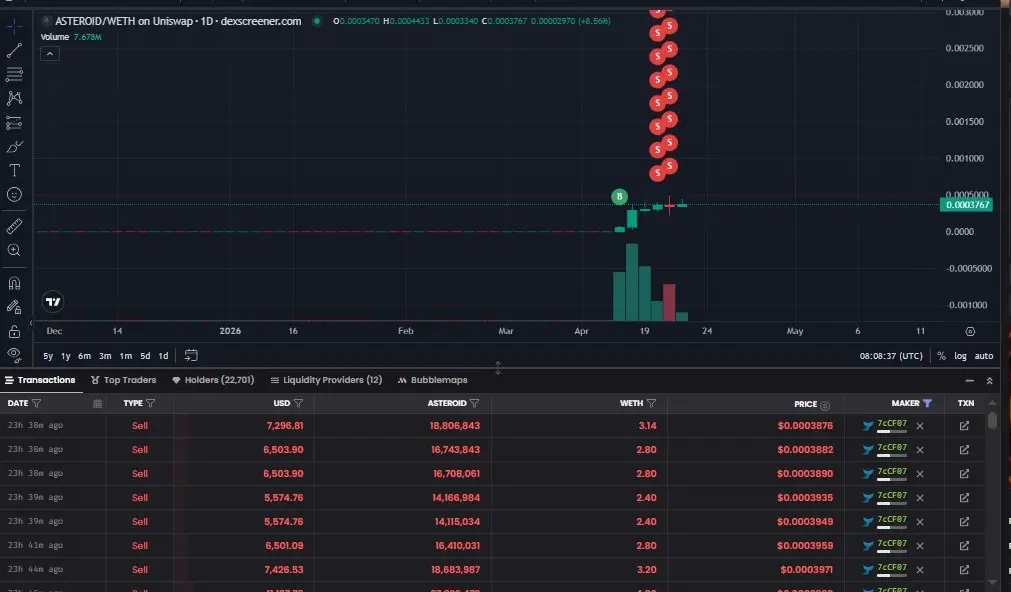Viewport: 1011px width, 592px height.
Task: Expand panel with the double-chevron up icon
Action: tap(989, 380)
